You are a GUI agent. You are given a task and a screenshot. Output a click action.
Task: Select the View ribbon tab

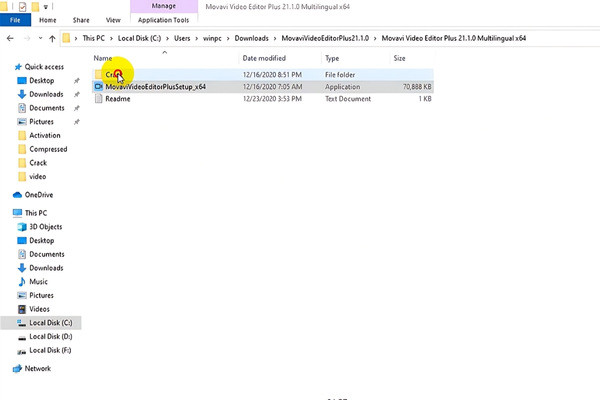[113, 20]
